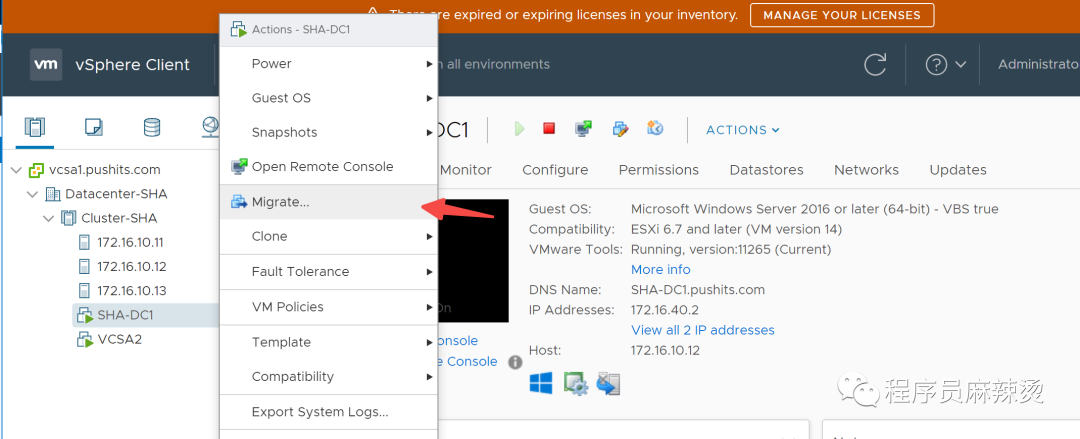1080x439 pixels.
Task: Collapse the vcsa1.pushits.com tree node
Action: tap(16, 170)
